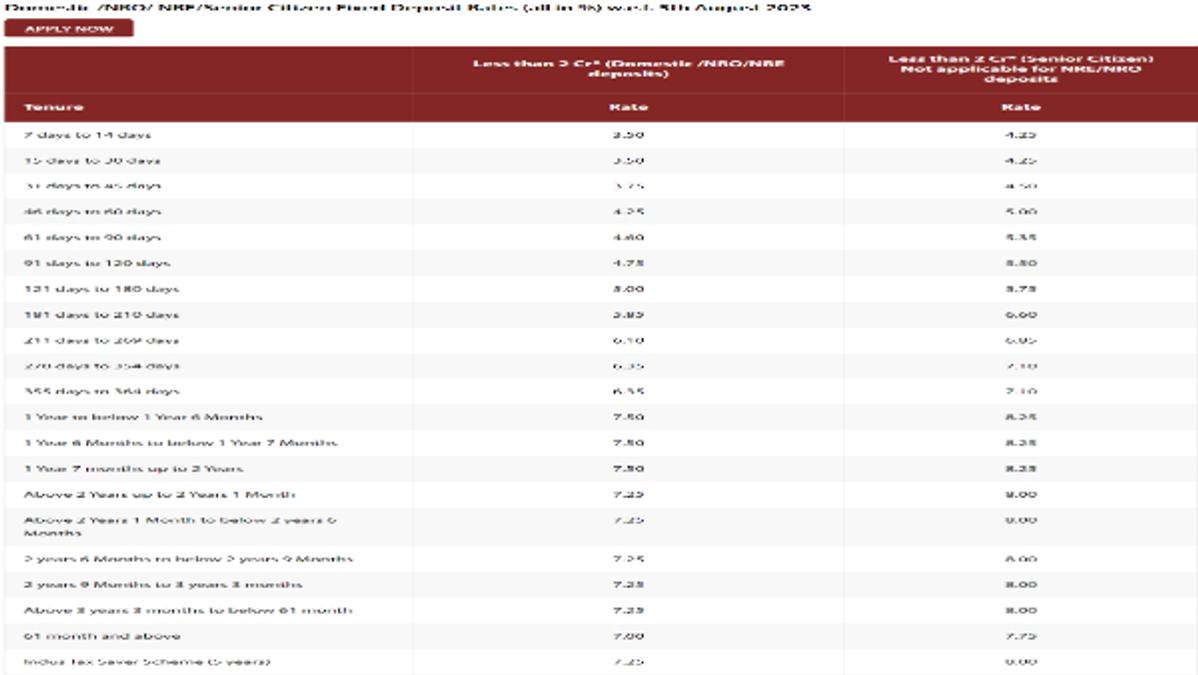The image size is (1198, 675).
Task: Select Above 3 years 3 months to below 61 month
Action: tap(188, 611)
